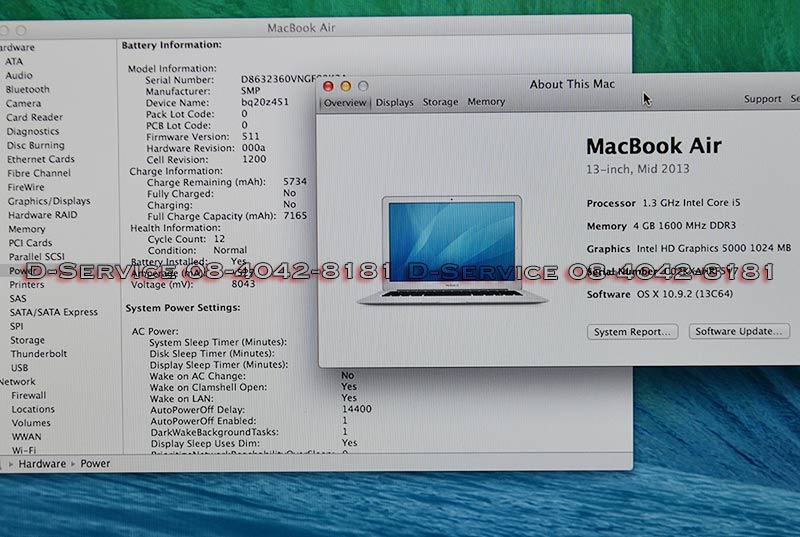Select USB in the sidebar

tap(19, 368)
